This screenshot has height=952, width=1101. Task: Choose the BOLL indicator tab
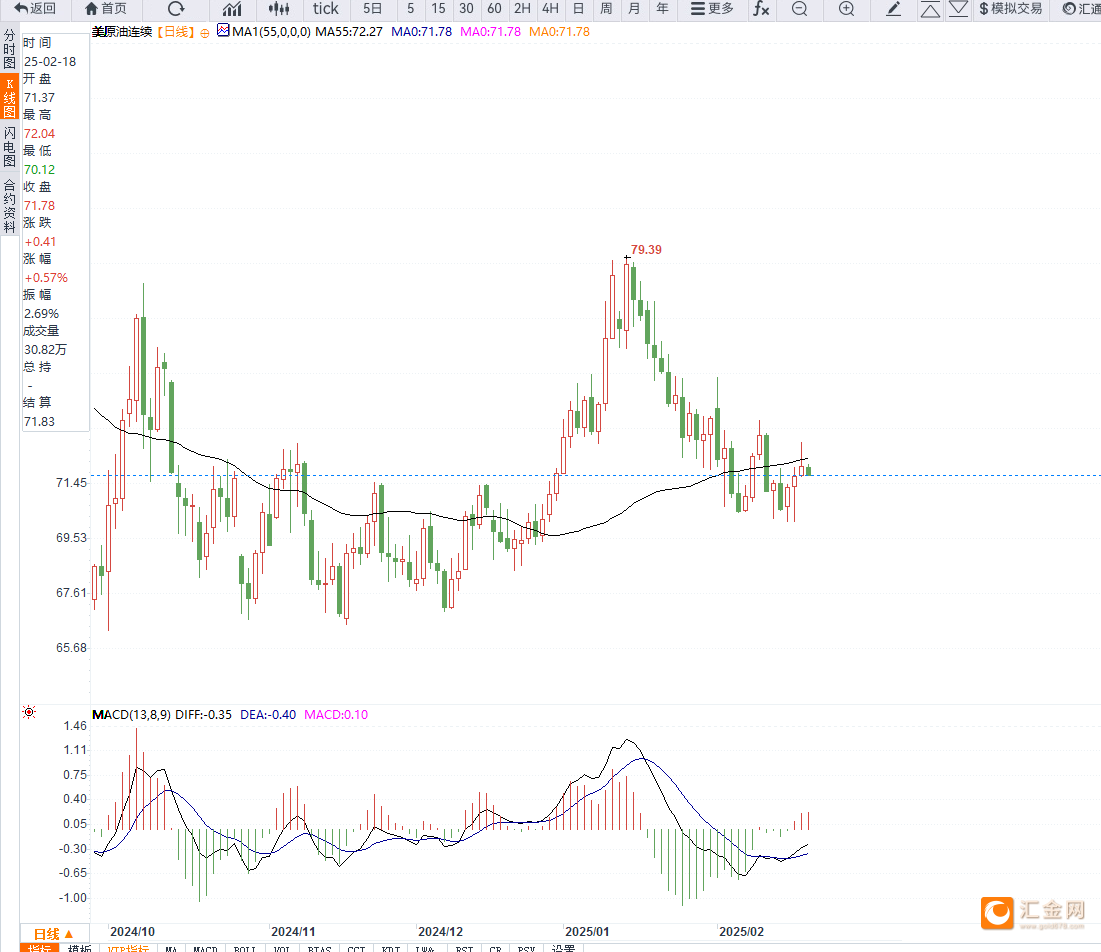pyautogui.click(x=244, y=948)
